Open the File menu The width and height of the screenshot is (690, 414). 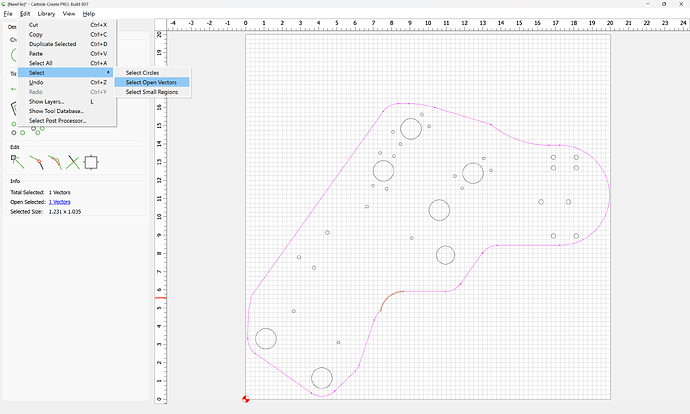(x=8, y=14)
